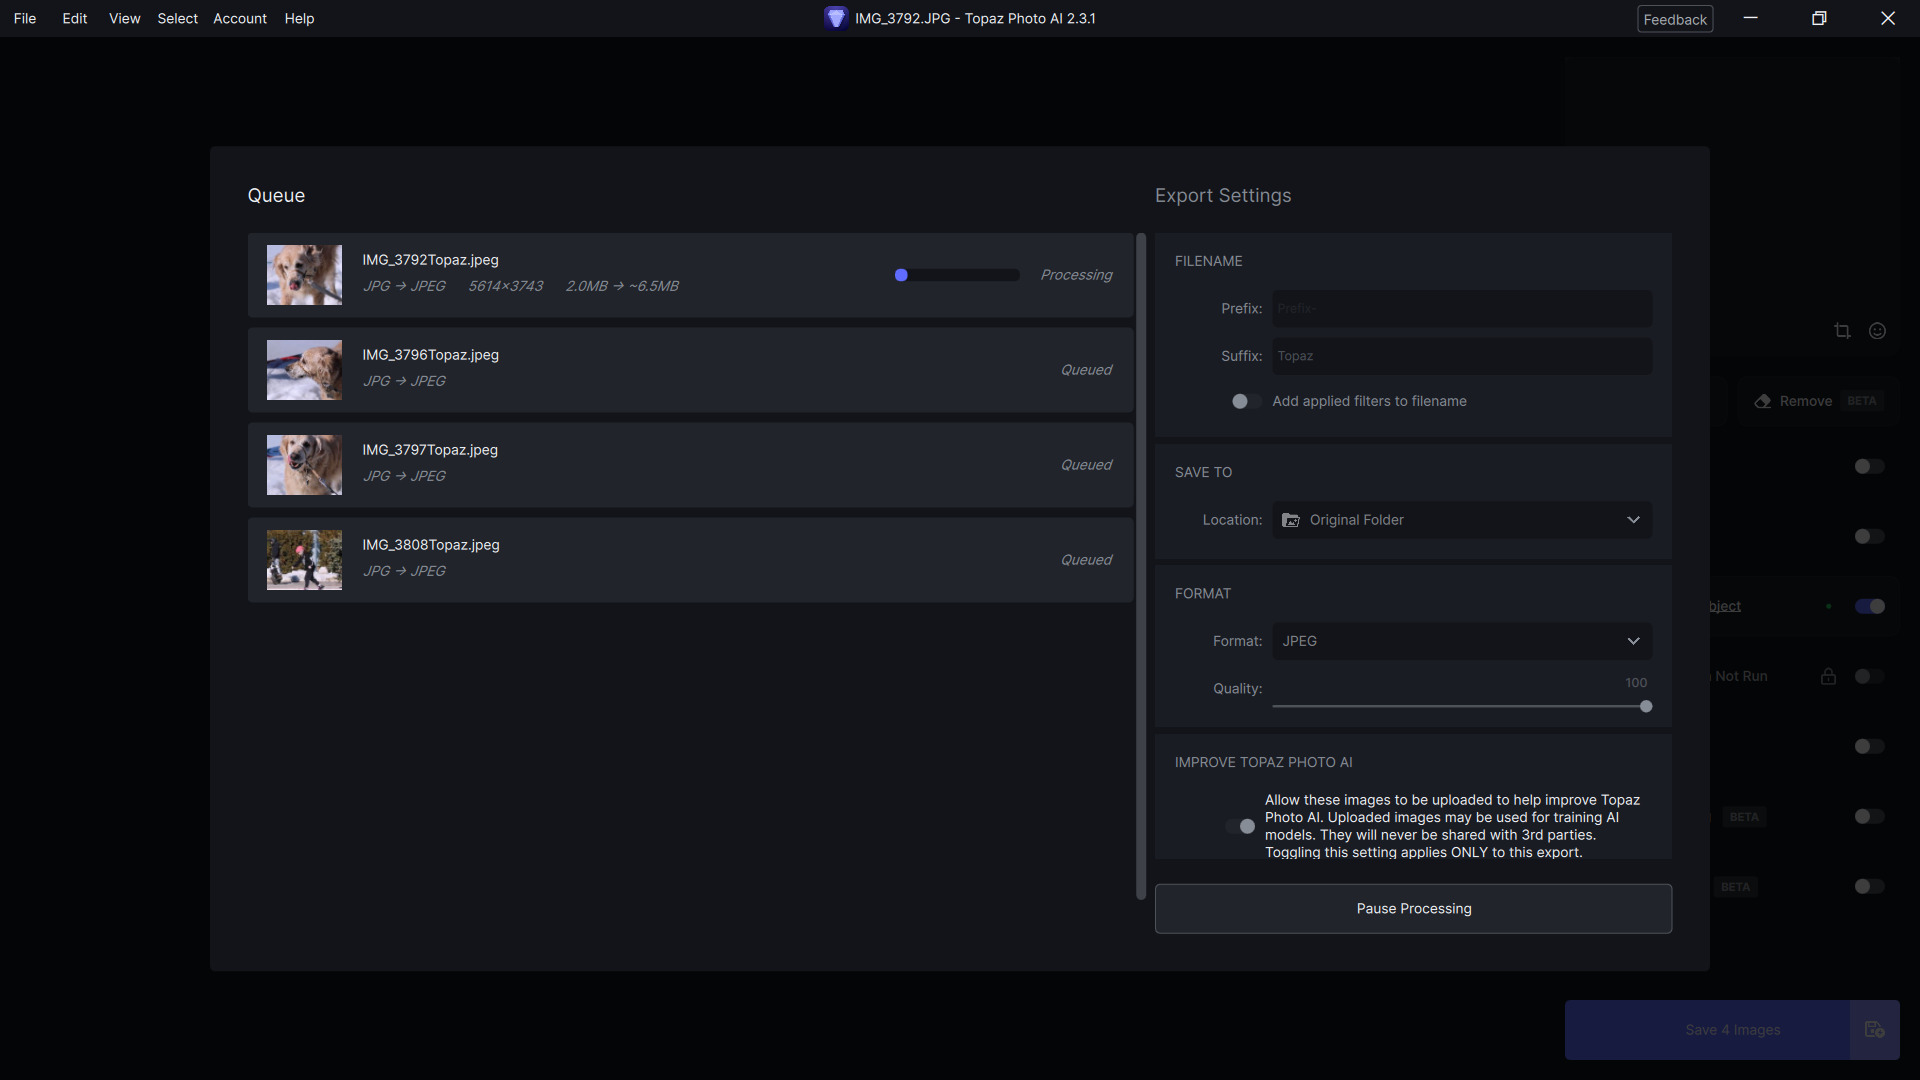The image size is (1920, 1080).
Task: Click the Remove eraser icon
Action: (x=1763, y=401)
